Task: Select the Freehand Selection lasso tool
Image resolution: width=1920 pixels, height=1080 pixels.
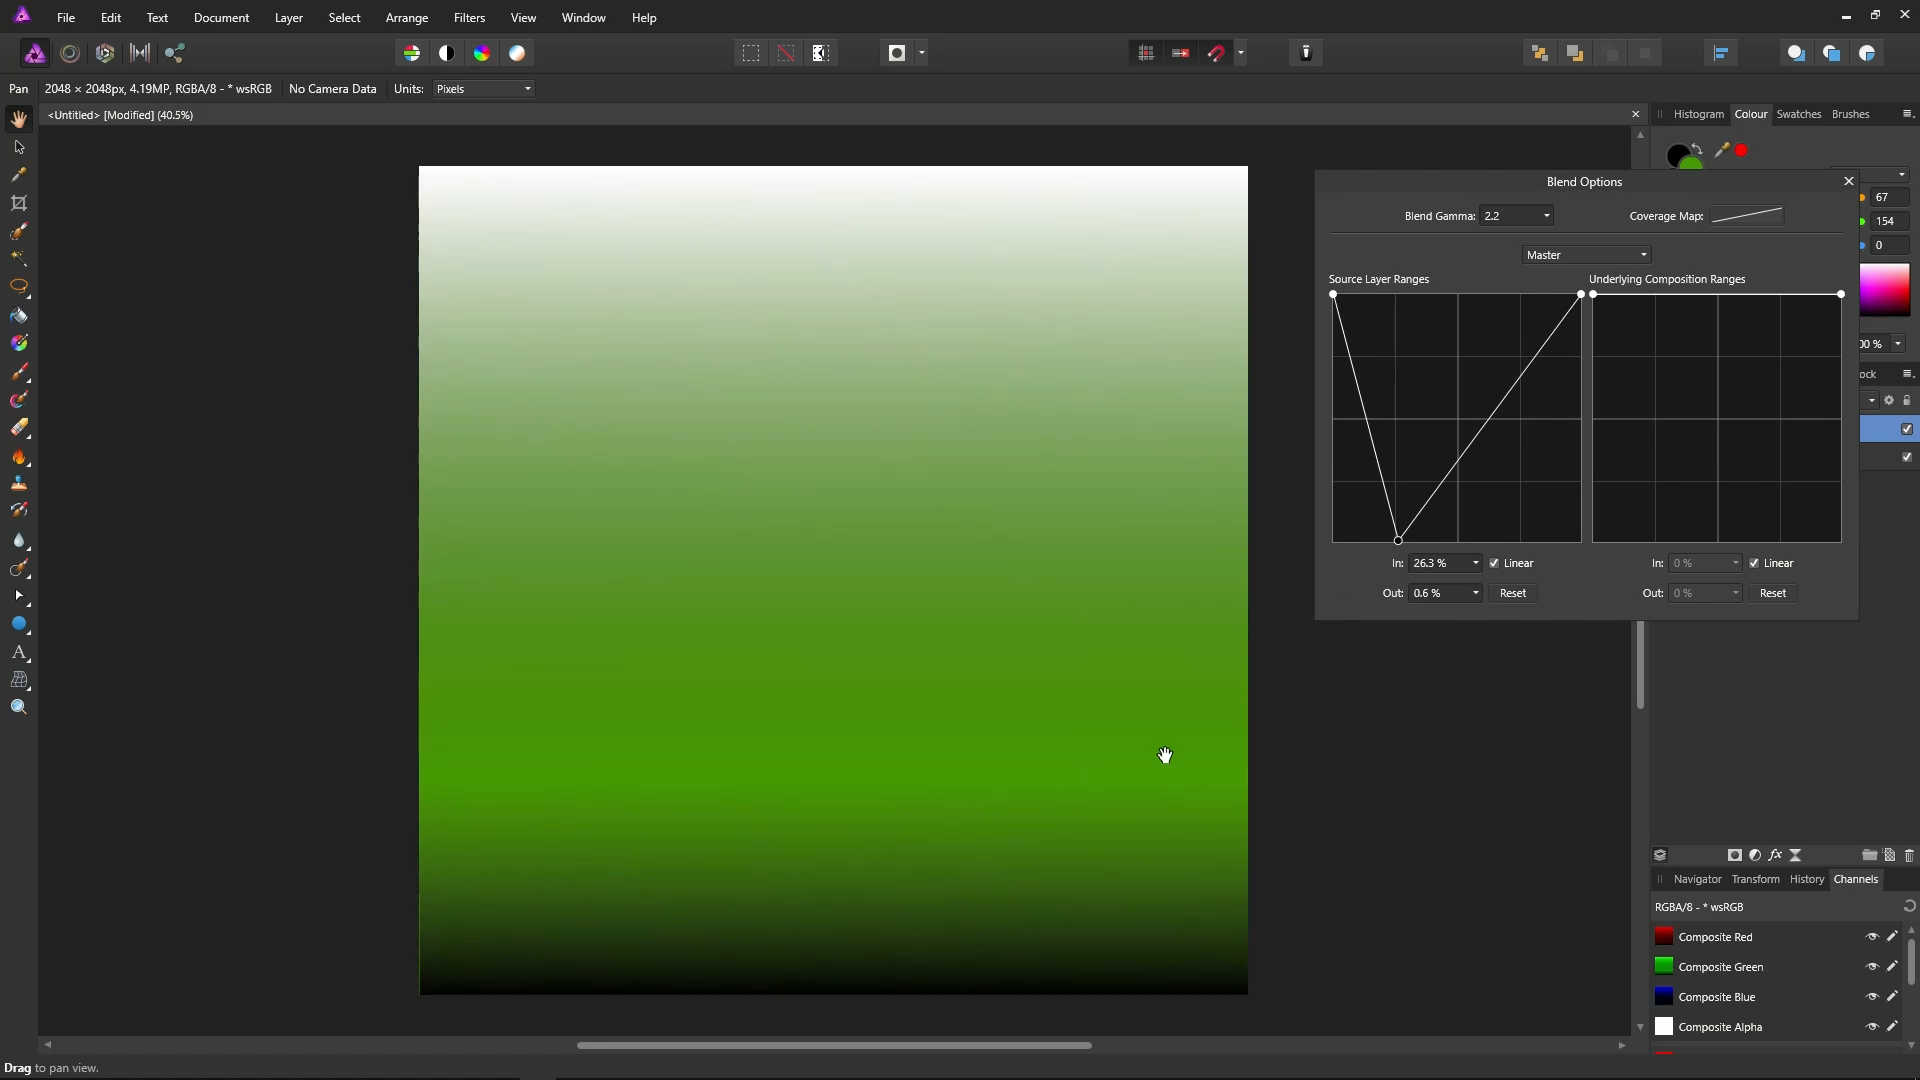Action: pyautogui.click(x=19, y=286)
